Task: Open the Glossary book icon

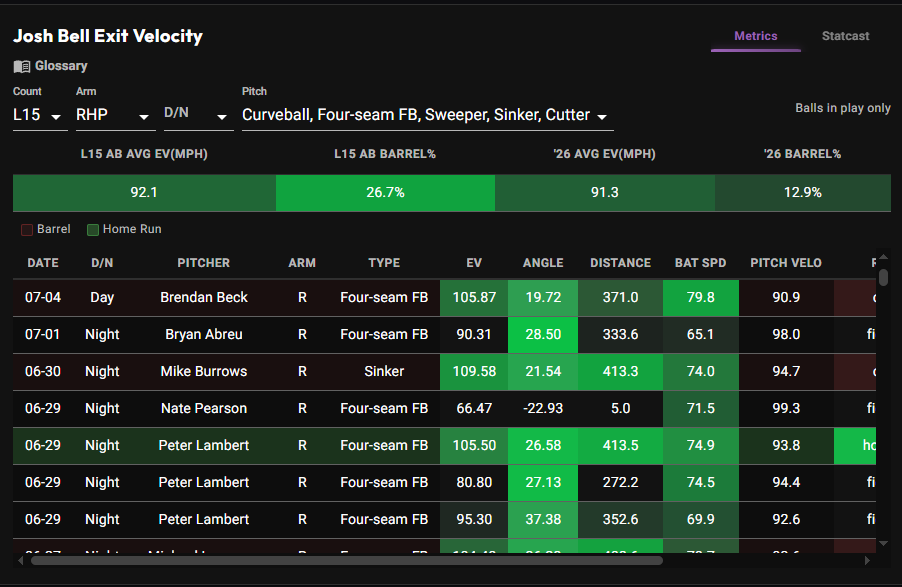Action: point(22,66)
